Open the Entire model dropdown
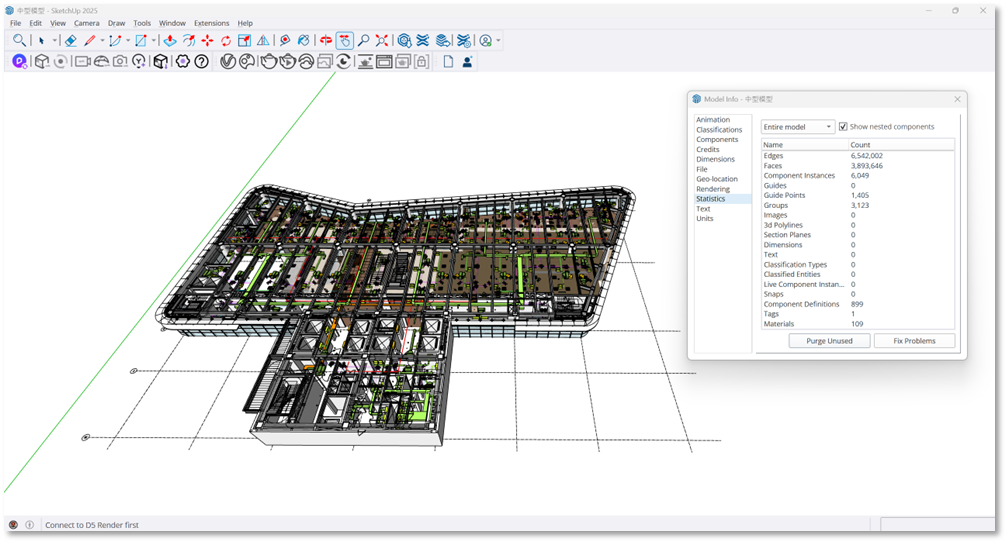The image size is (1008, 544). pyautogui.click(x=798, y=127)
